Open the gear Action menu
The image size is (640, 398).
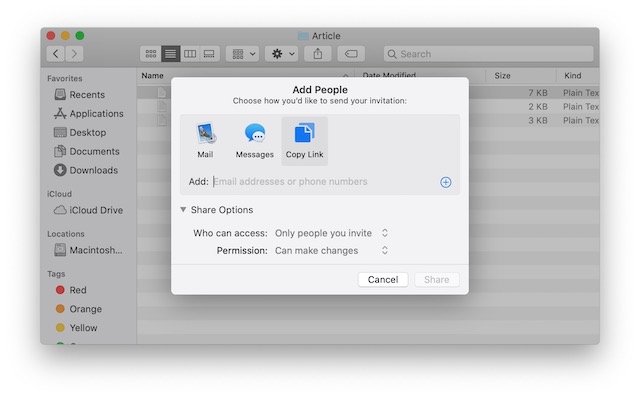(x=282, y=53)
